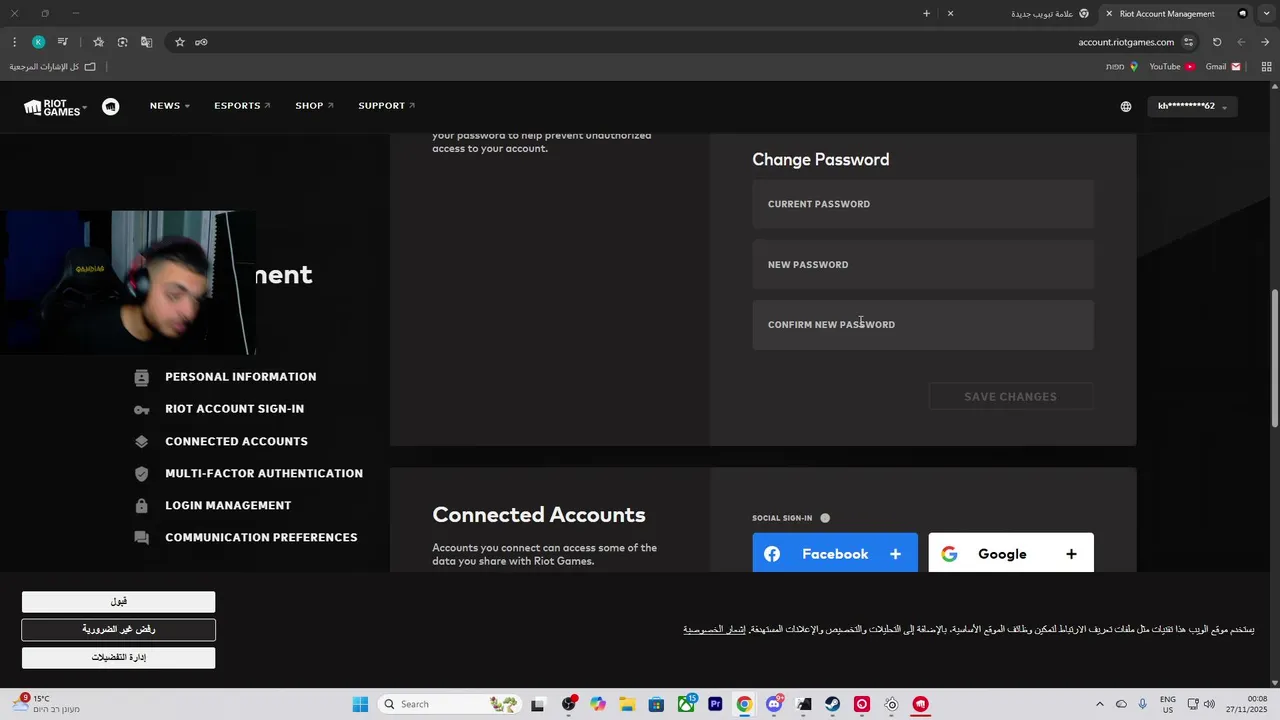Bookmark this page with the star icon
The image size is (1280, 720).
click(180, 42)
